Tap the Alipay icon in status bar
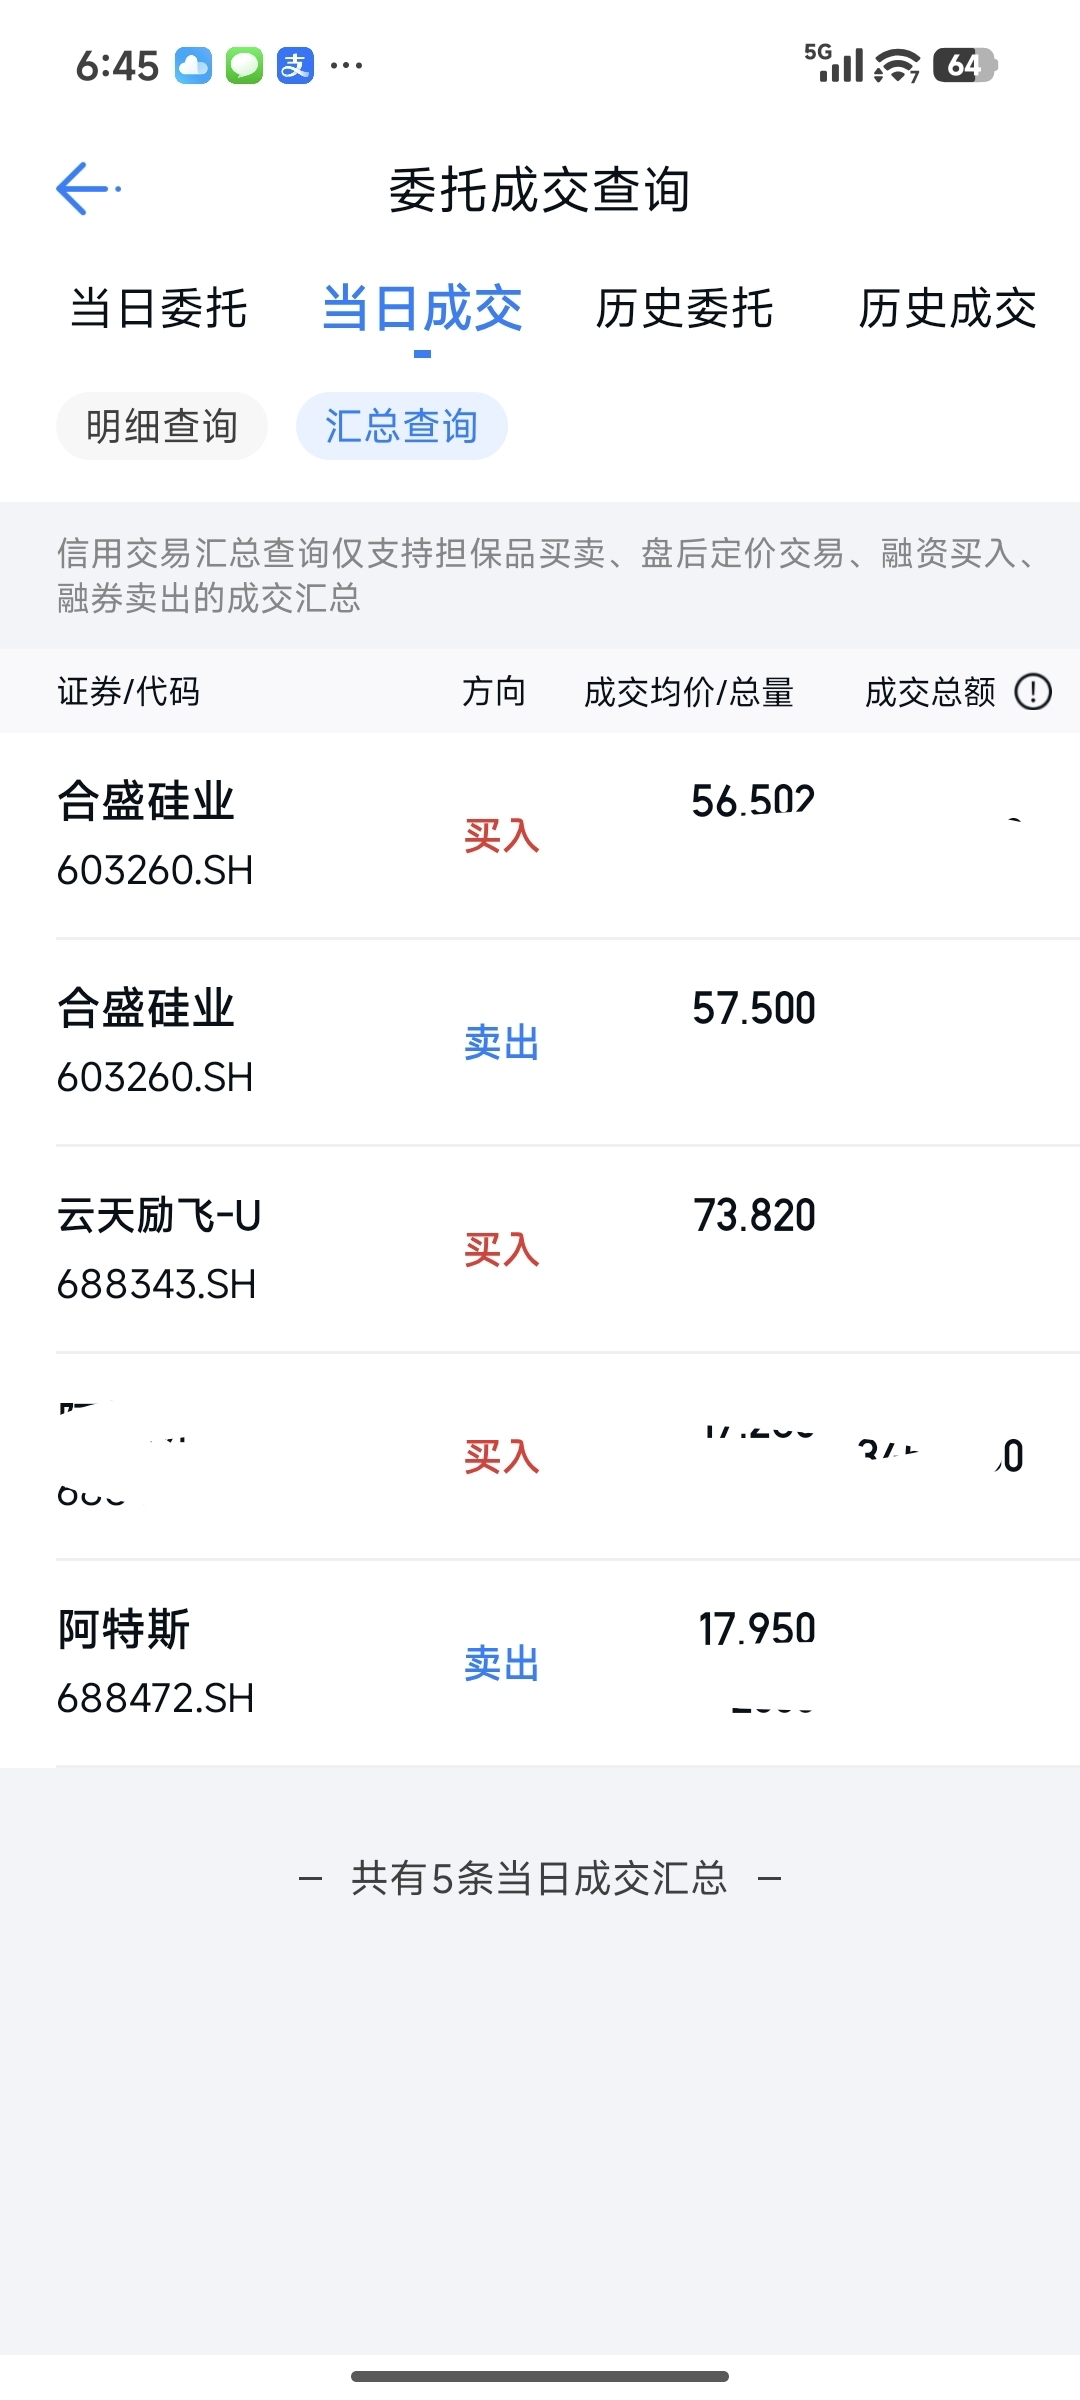The image size is (1080, 2400). 295,66
